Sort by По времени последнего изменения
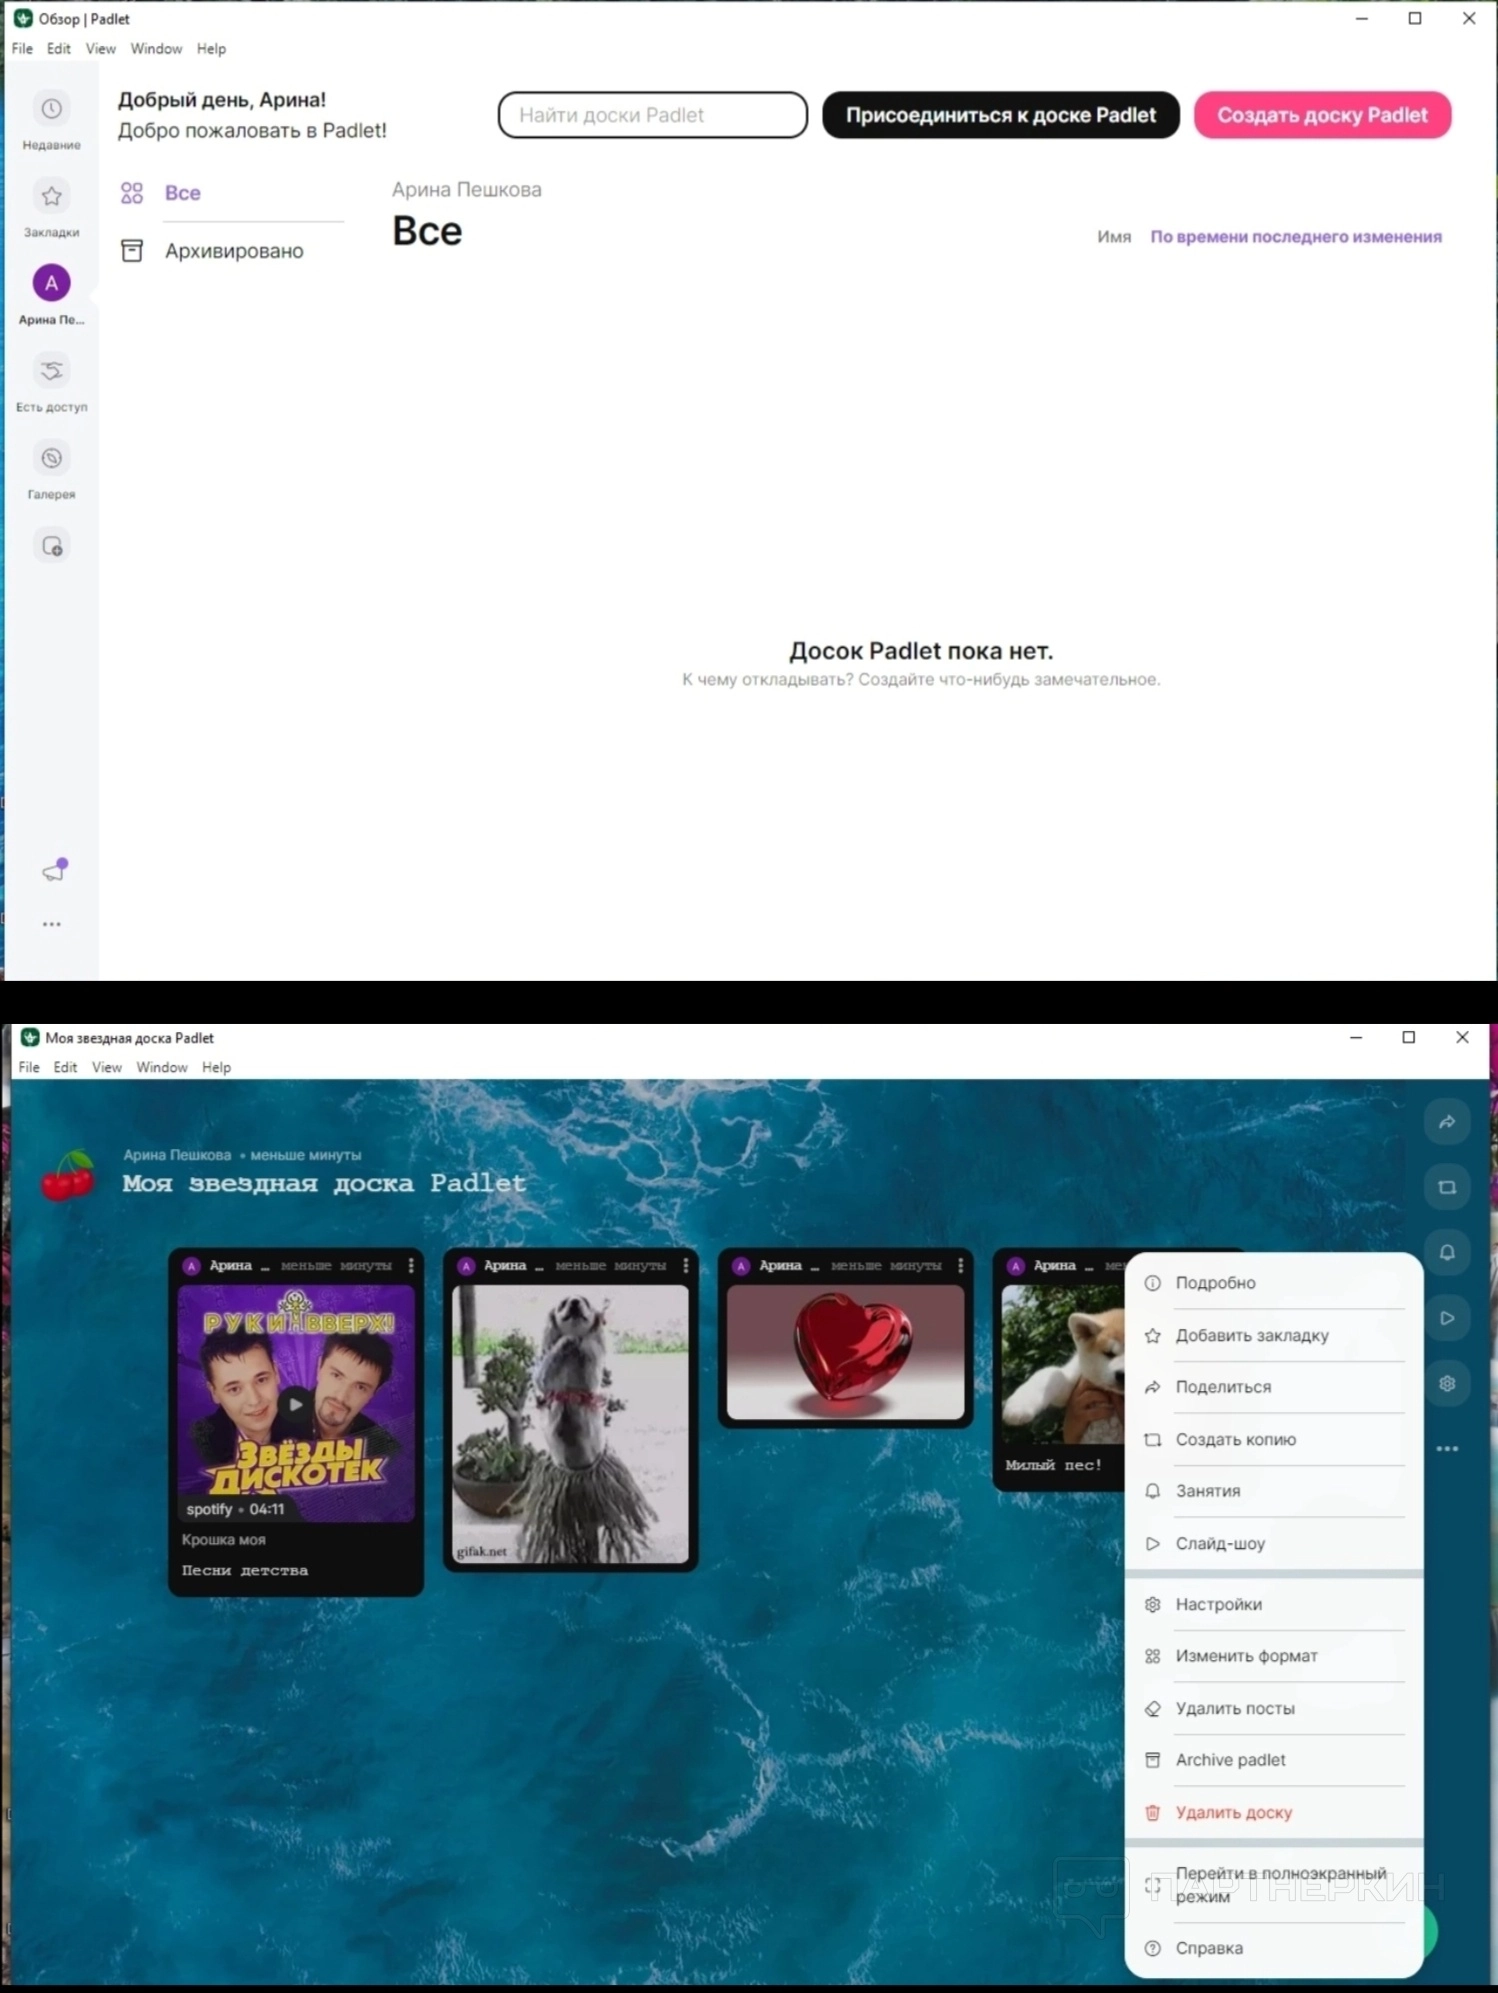1498x1993 pixels. (x=1296, y=237)
